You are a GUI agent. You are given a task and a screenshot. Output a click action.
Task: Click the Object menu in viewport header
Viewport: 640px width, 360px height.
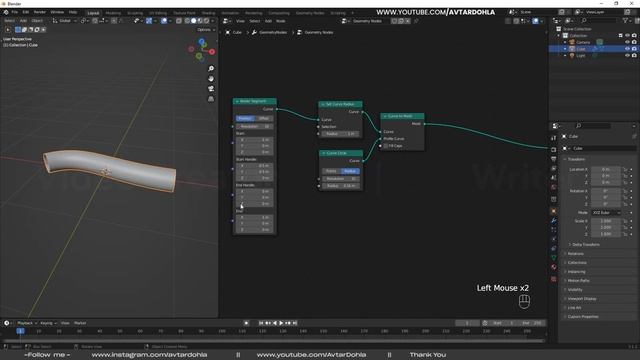[x=37, y=20]
